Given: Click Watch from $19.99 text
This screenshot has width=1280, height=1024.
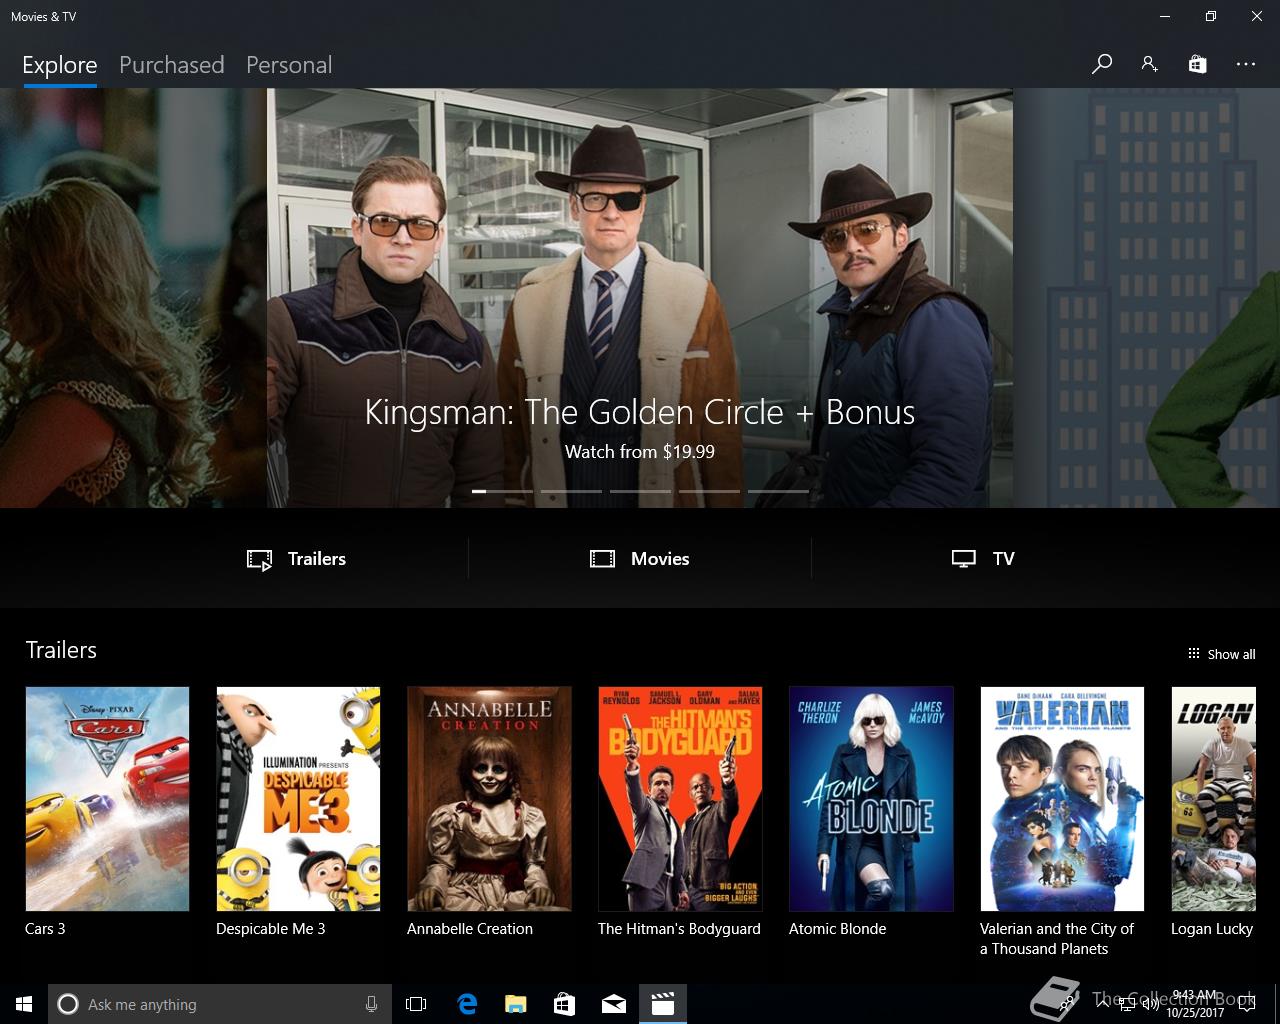Looking at the screenshot, I should click(640, 452).
